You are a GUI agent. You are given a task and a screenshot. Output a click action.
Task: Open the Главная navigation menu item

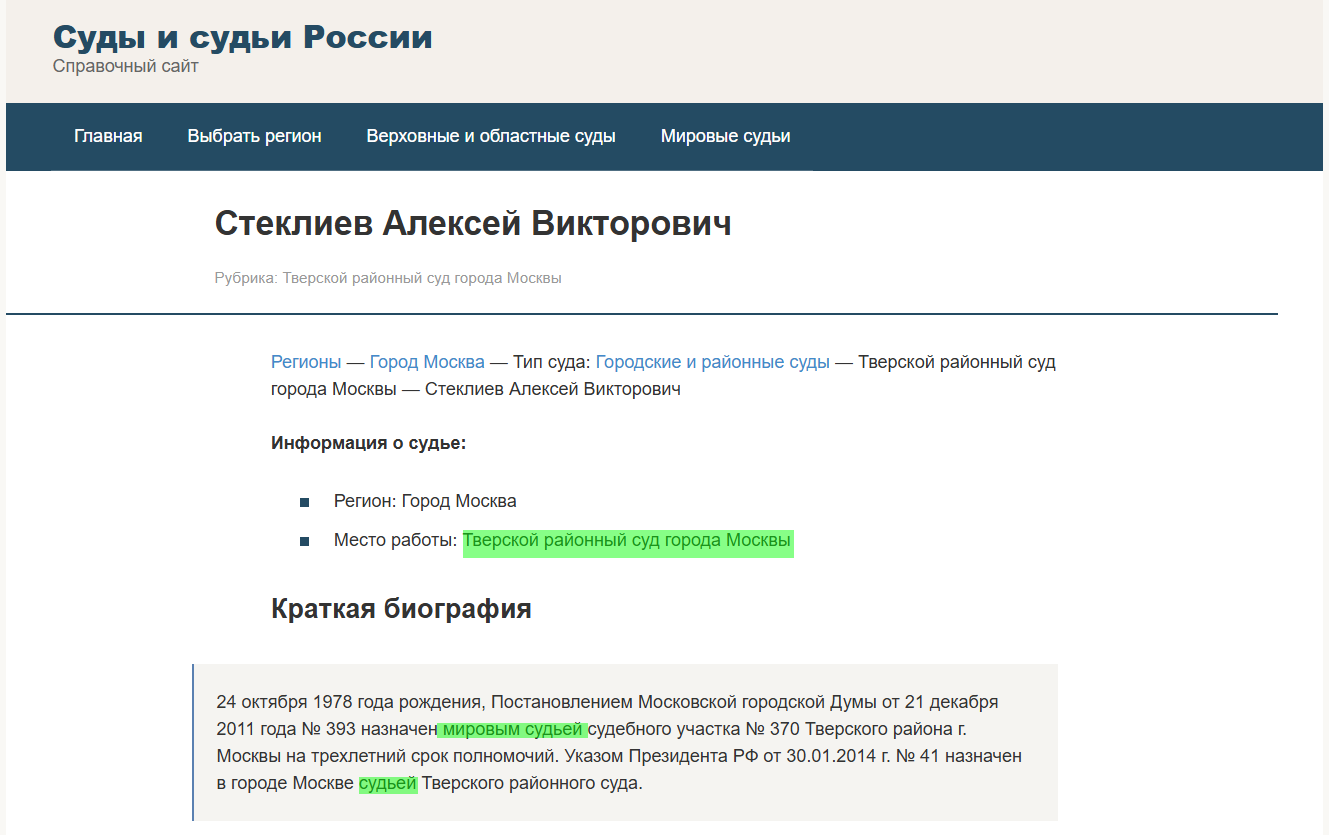(108, 135)
